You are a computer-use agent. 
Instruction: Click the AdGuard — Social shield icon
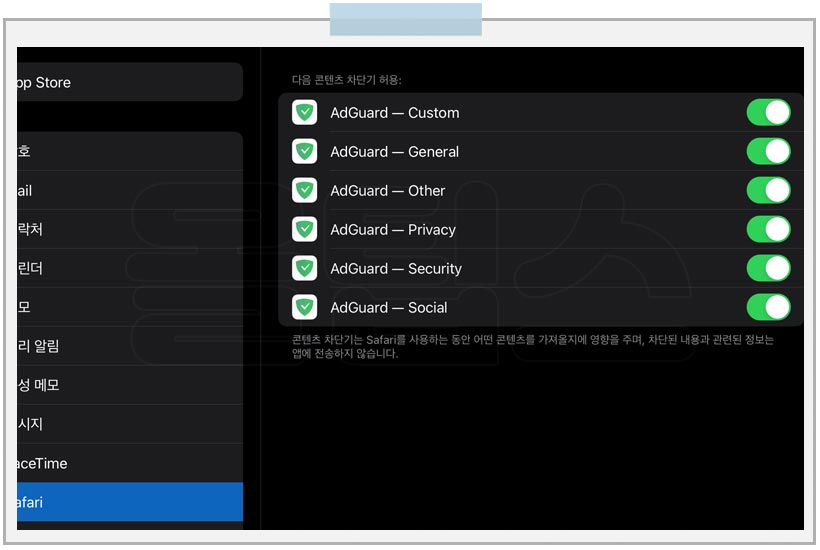click(x=304, y=307)
